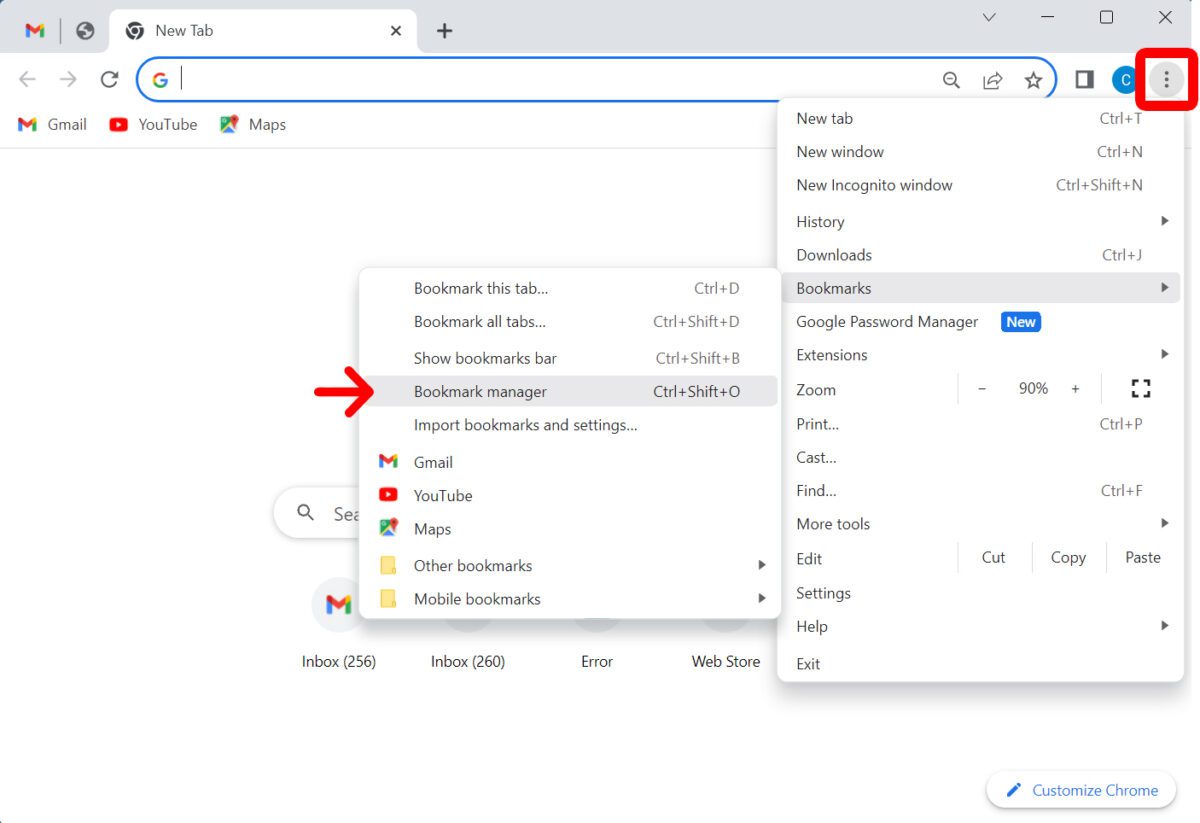Open the side panel icon
Image resolution: width=1200 pixels, height=823 pixels.
(1084, 79)
